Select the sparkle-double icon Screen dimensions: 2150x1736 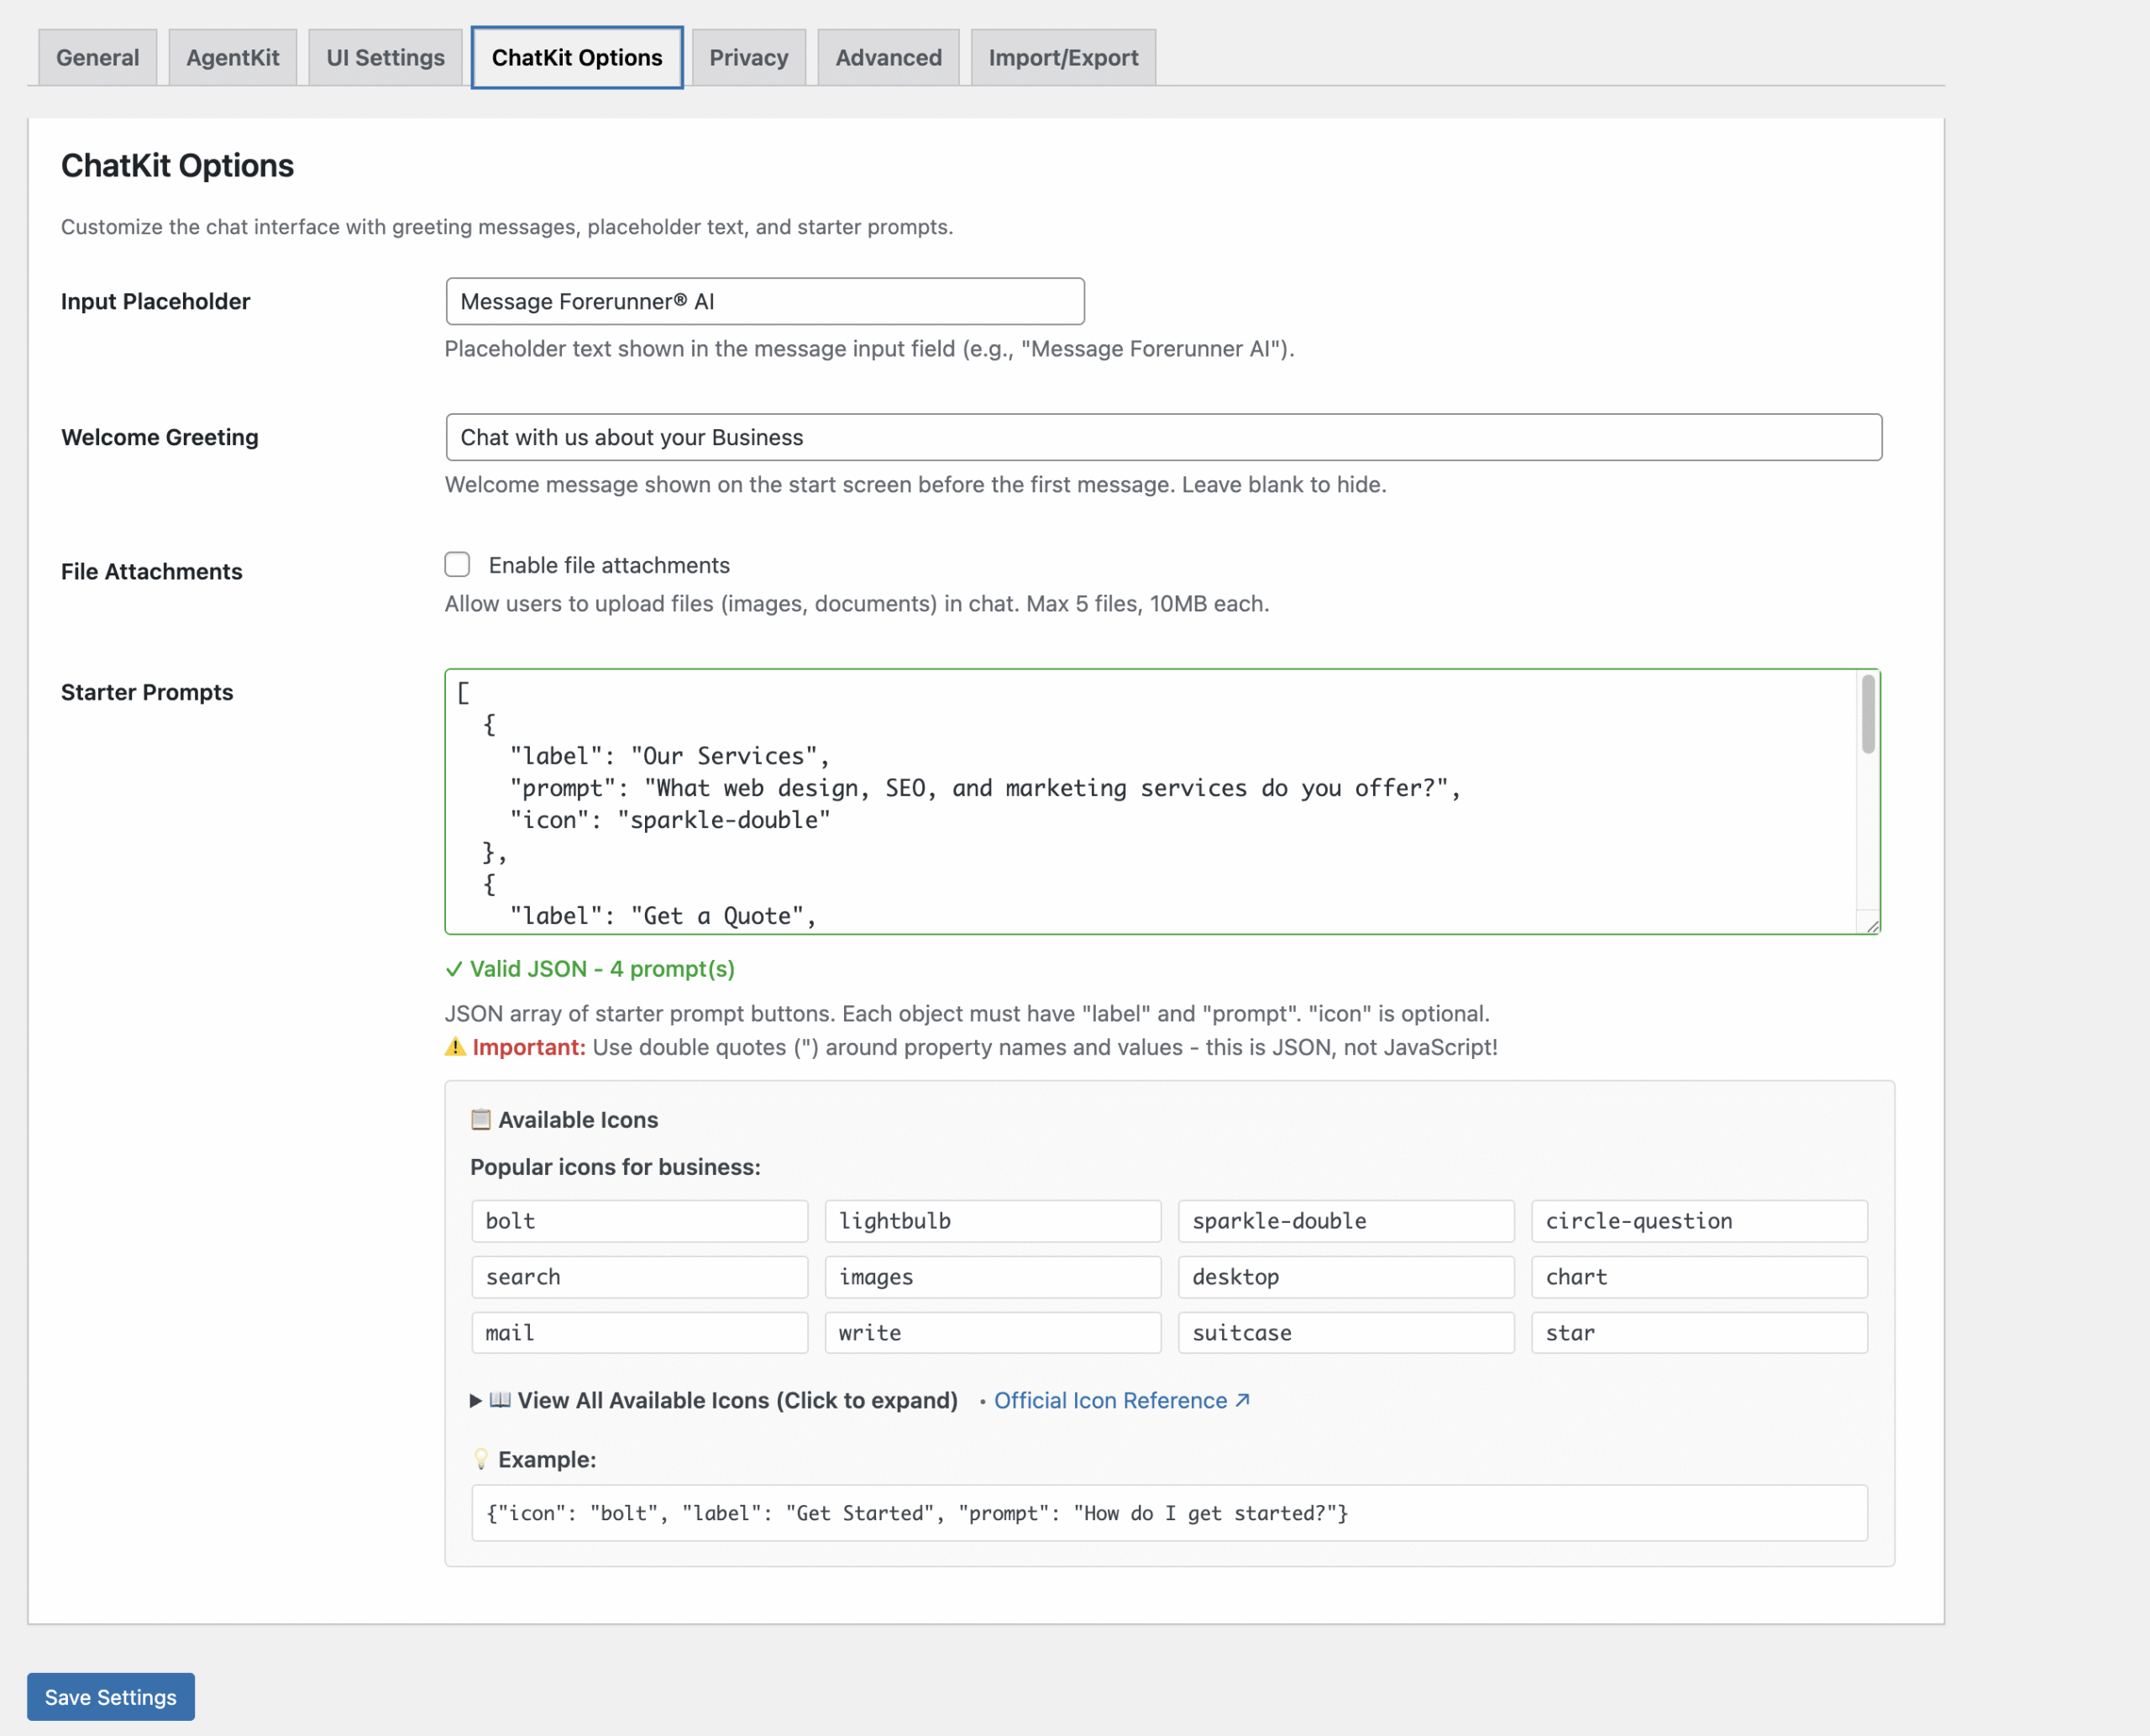click(x=1345, y=1220)
